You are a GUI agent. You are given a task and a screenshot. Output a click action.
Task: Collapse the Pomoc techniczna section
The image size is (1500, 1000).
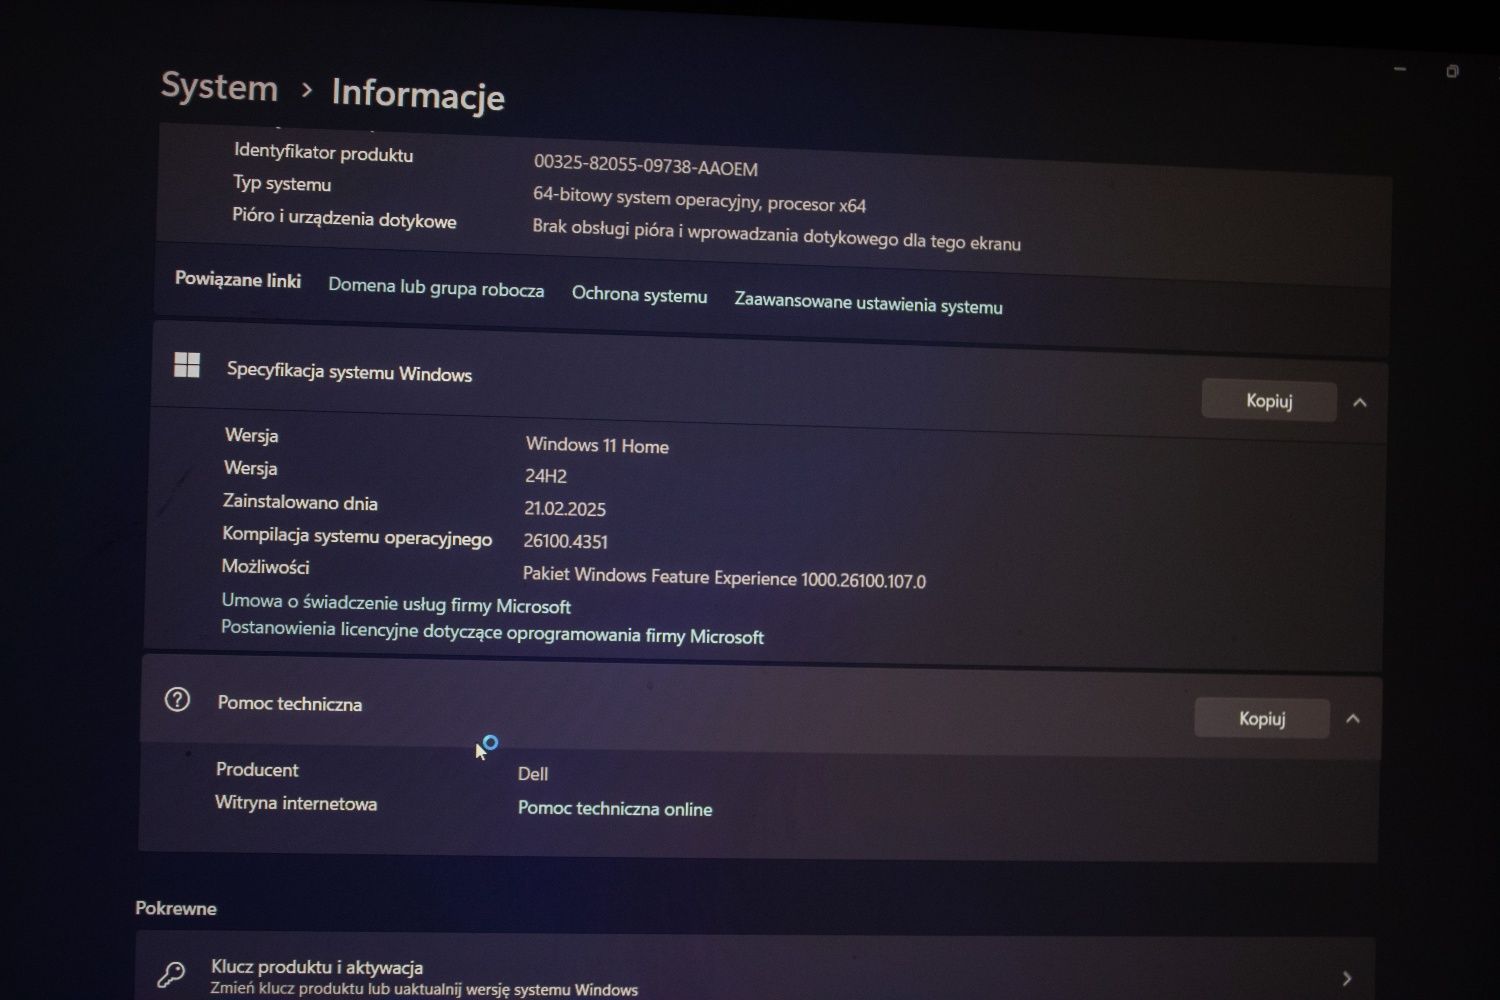pyautogui.click(x=1353, y=719)
